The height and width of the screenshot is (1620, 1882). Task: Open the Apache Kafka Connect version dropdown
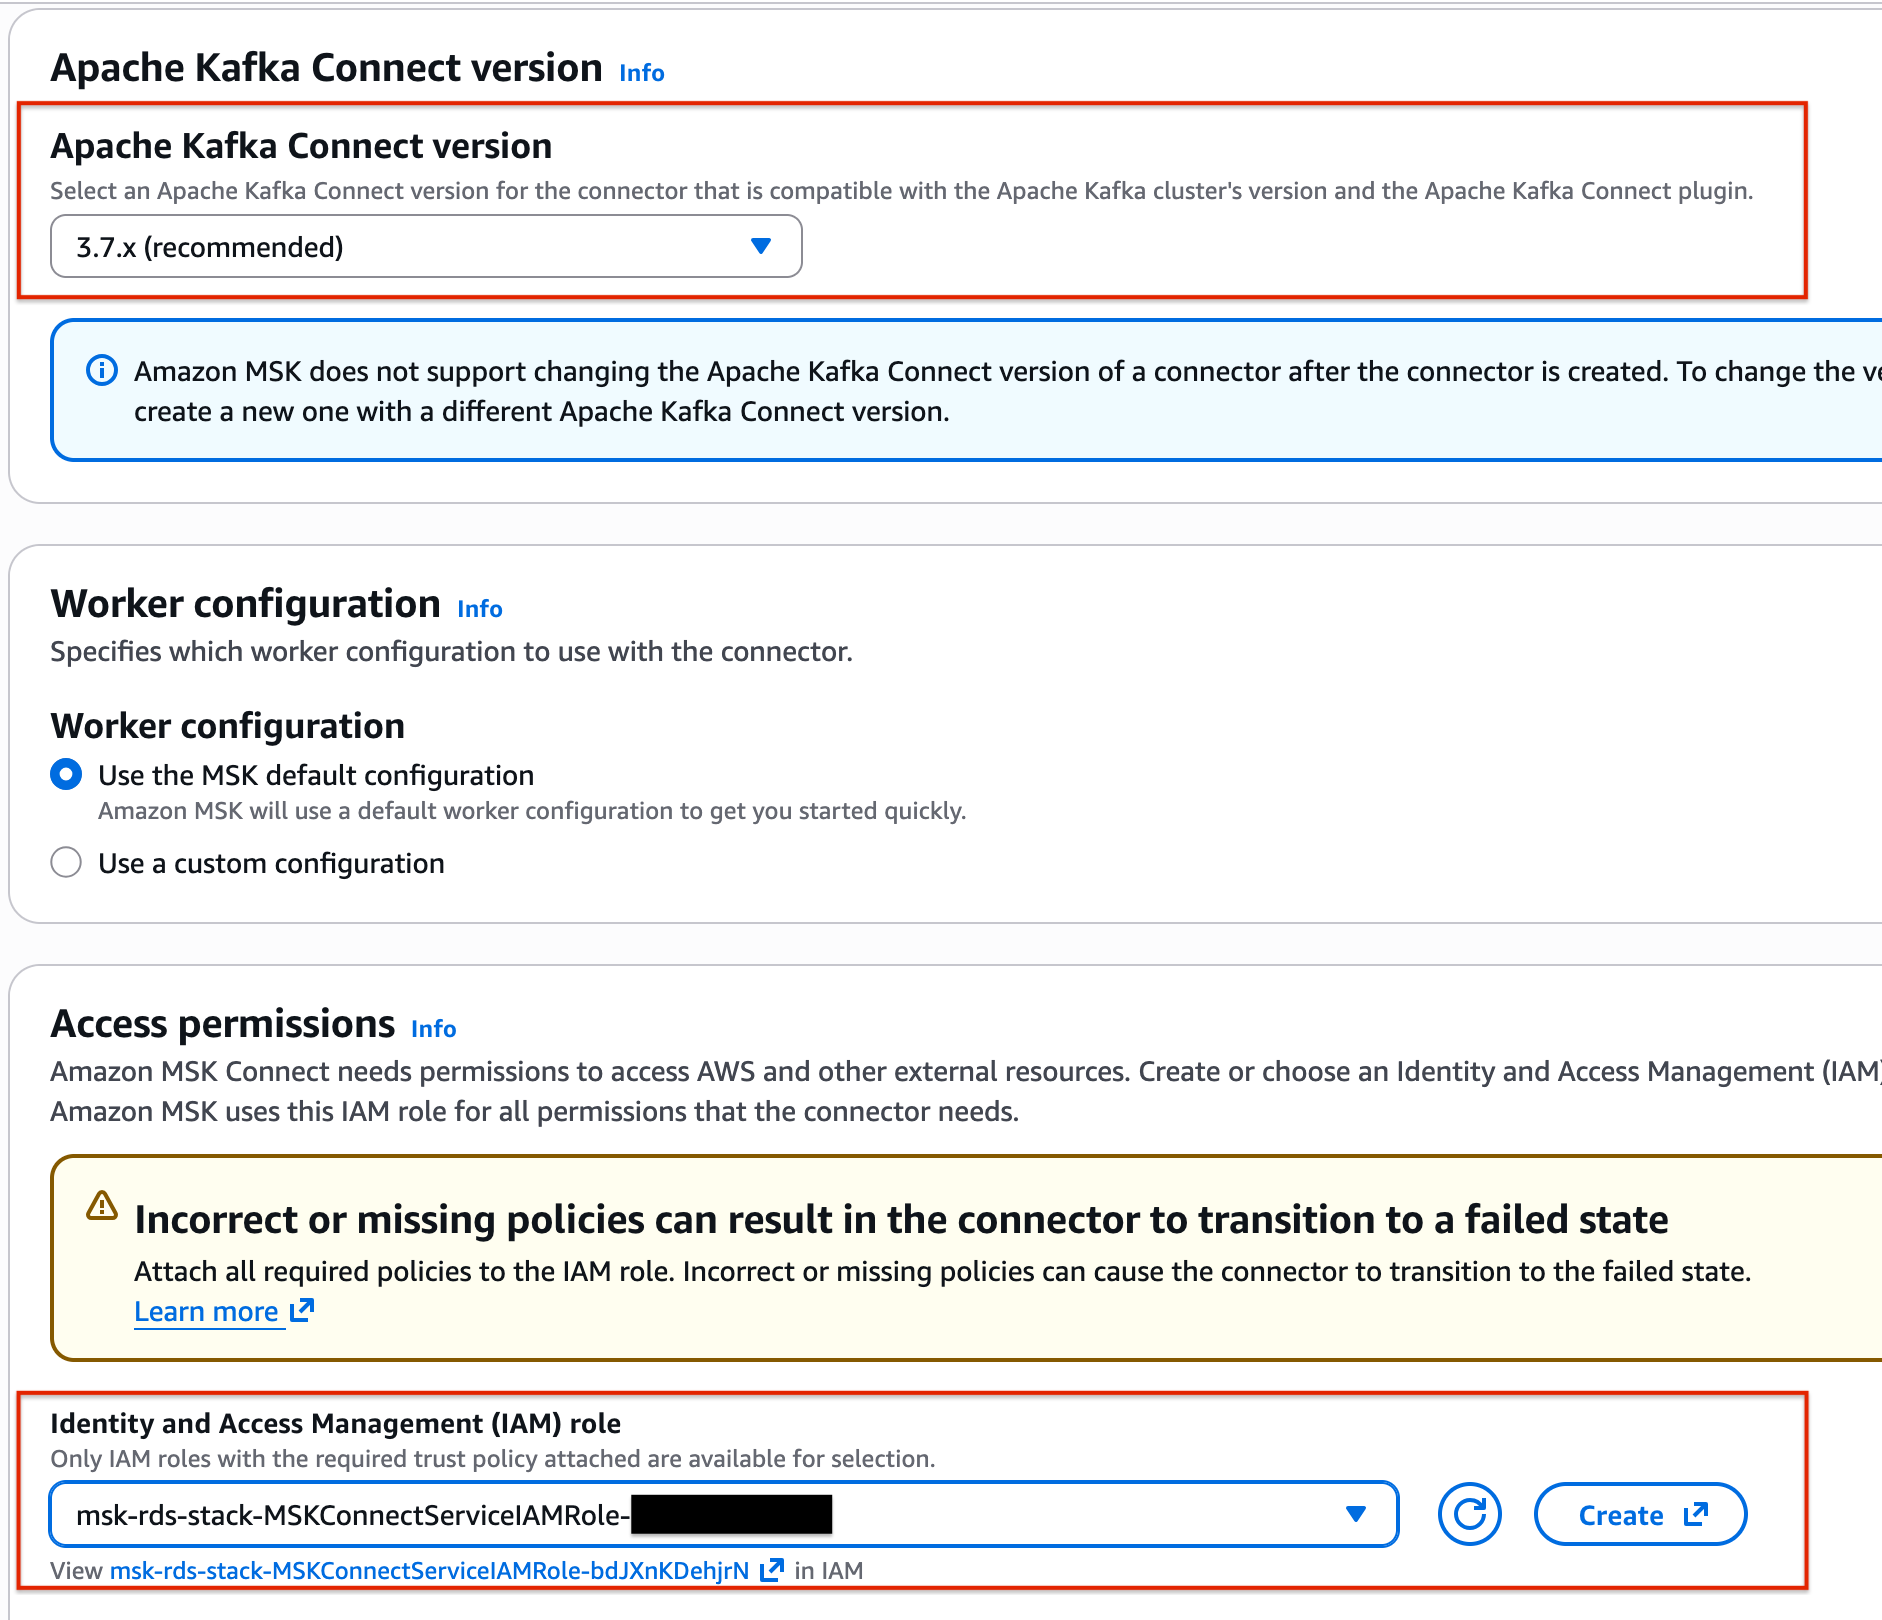(425, 246)
